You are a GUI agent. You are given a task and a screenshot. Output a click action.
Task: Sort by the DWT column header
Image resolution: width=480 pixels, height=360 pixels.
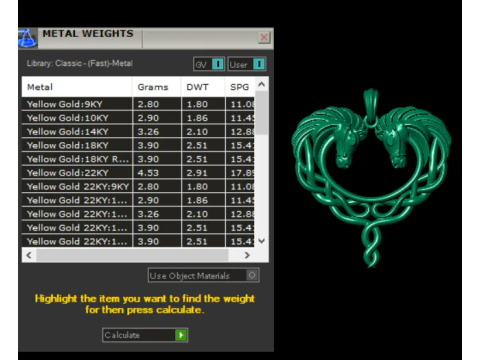pos(203,87)
